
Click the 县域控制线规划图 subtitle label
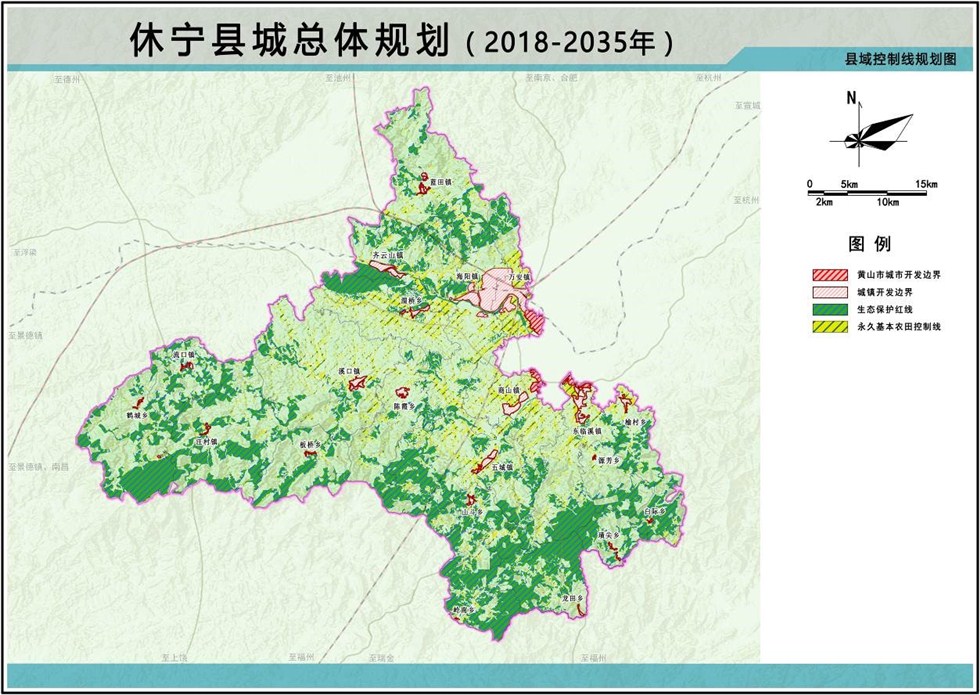pyautogui.click(x=900, y=60)
